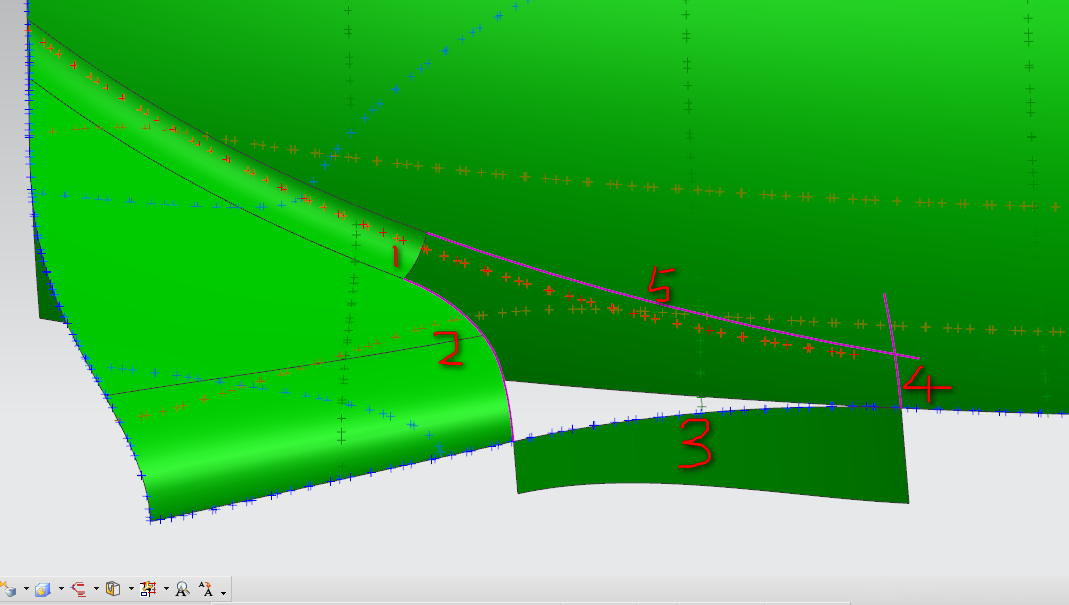Expand dropdown arrow next to red branching icon
This screenshot has width=1069, height=605.
[96, 590]
